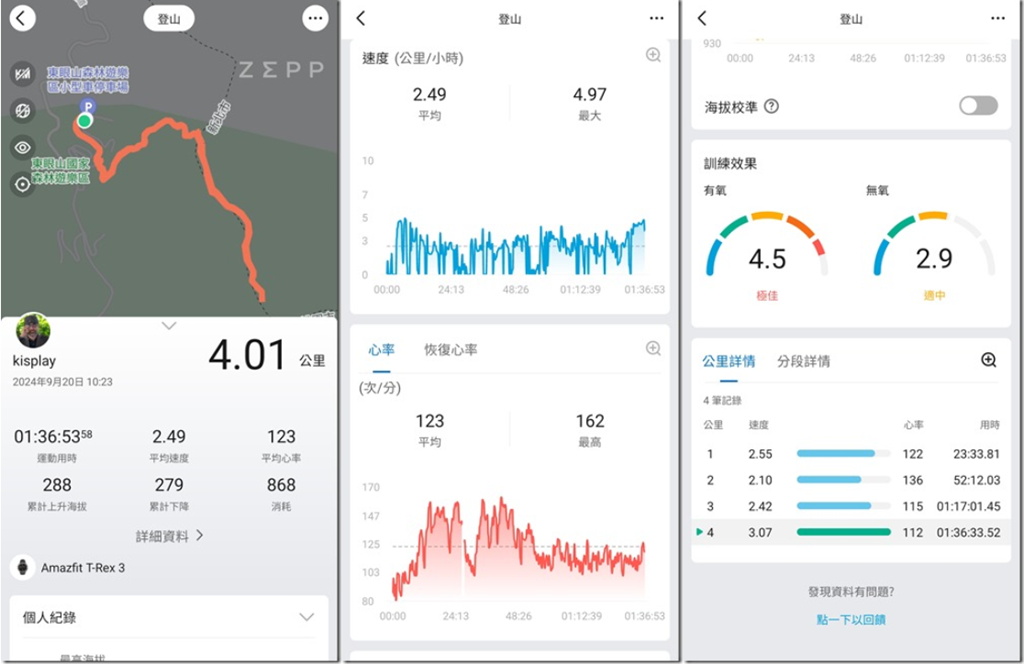Select the 01:36:53 運動用時 value
The image size is (1024, 664).
pyautogui.click(x=53, y=436)
